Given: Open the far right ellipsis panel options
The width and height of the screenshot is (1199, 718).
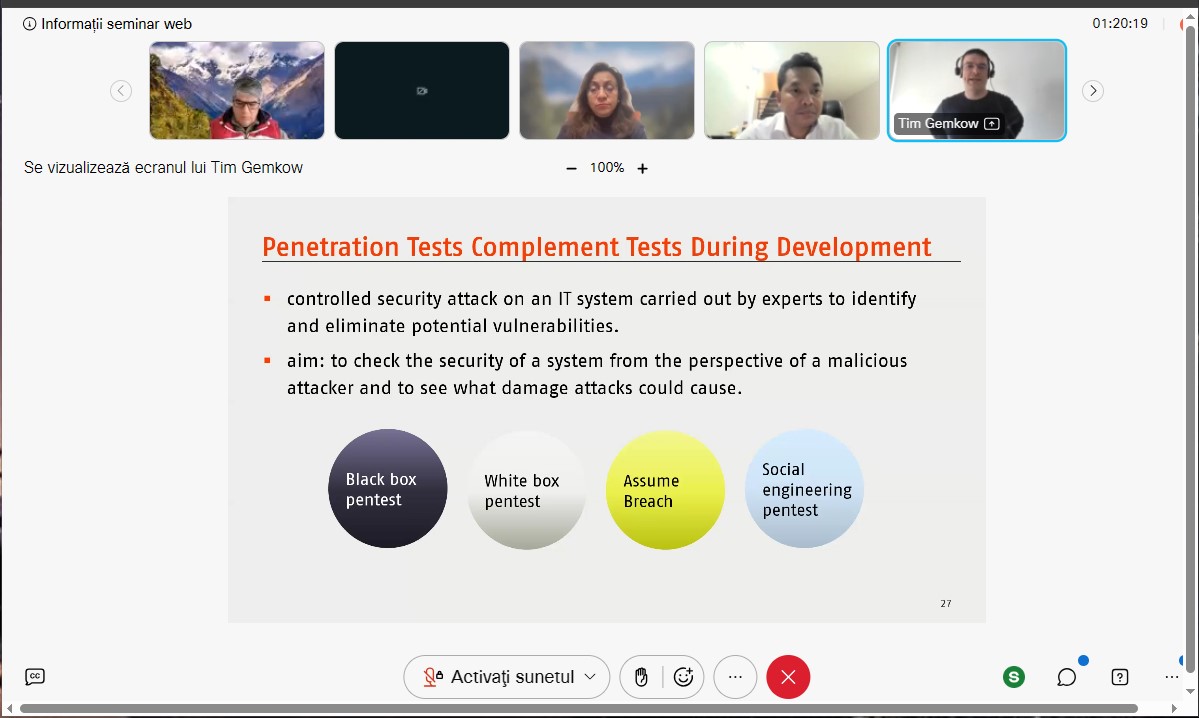Looking at the screenshot, I should coord(1172,677).
